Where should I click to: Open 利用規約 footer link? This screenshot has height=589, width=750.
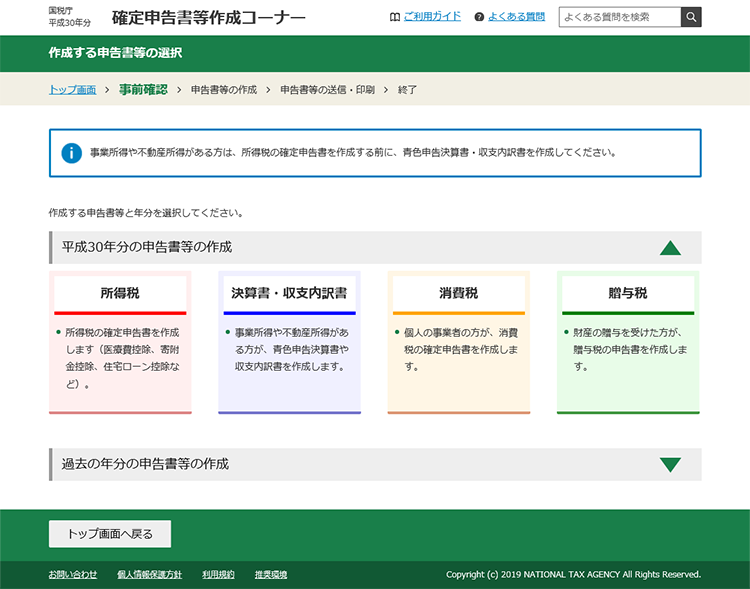(218, 574)
